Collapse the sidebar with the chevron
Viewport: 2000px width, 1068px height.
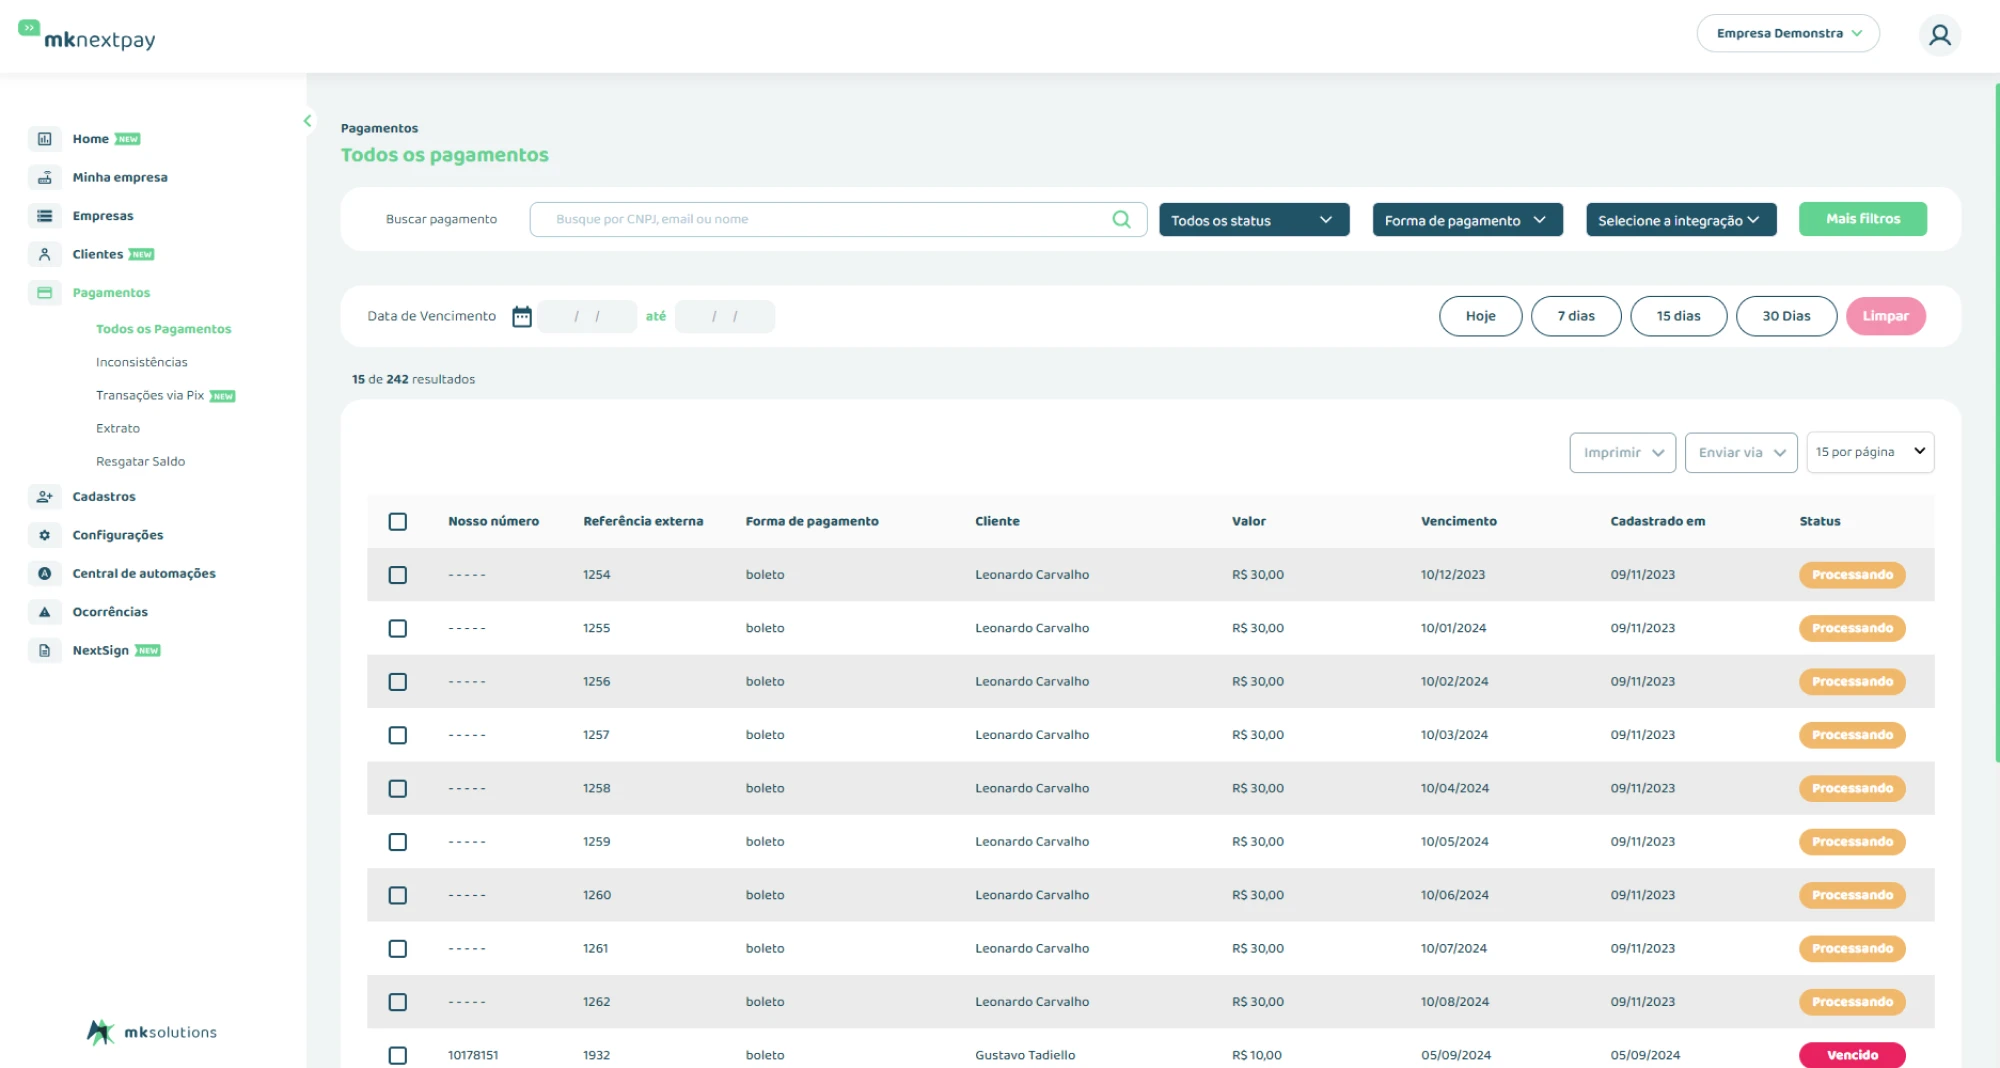coord(307,121)
